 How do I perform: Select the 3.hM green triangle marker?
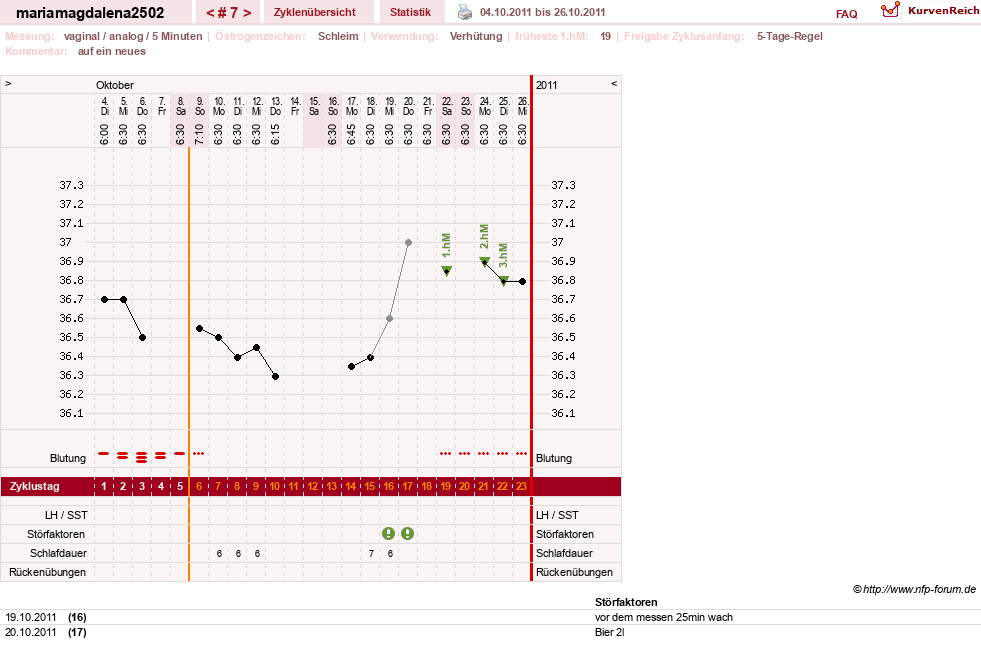504,281
